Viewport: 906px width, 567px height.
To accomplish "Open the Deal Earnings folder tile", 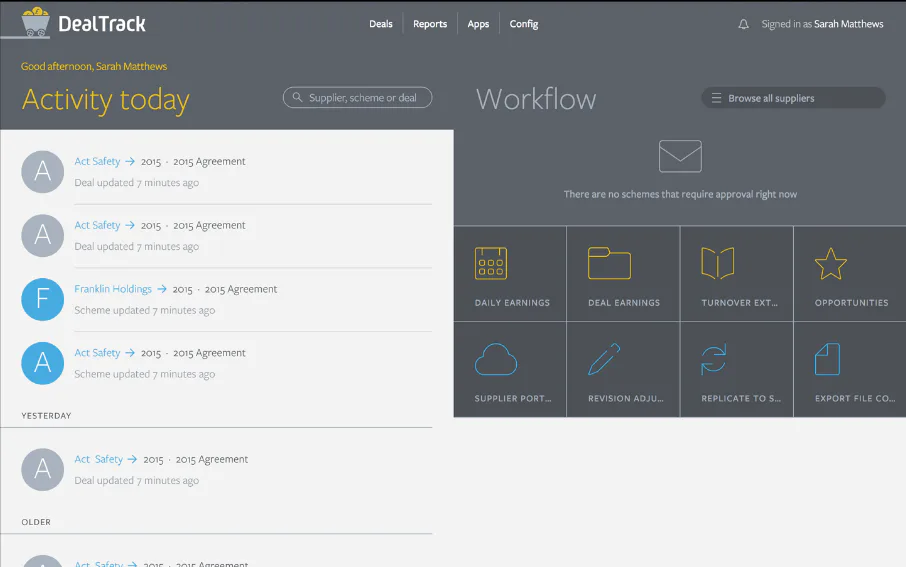I will (623, 273).
